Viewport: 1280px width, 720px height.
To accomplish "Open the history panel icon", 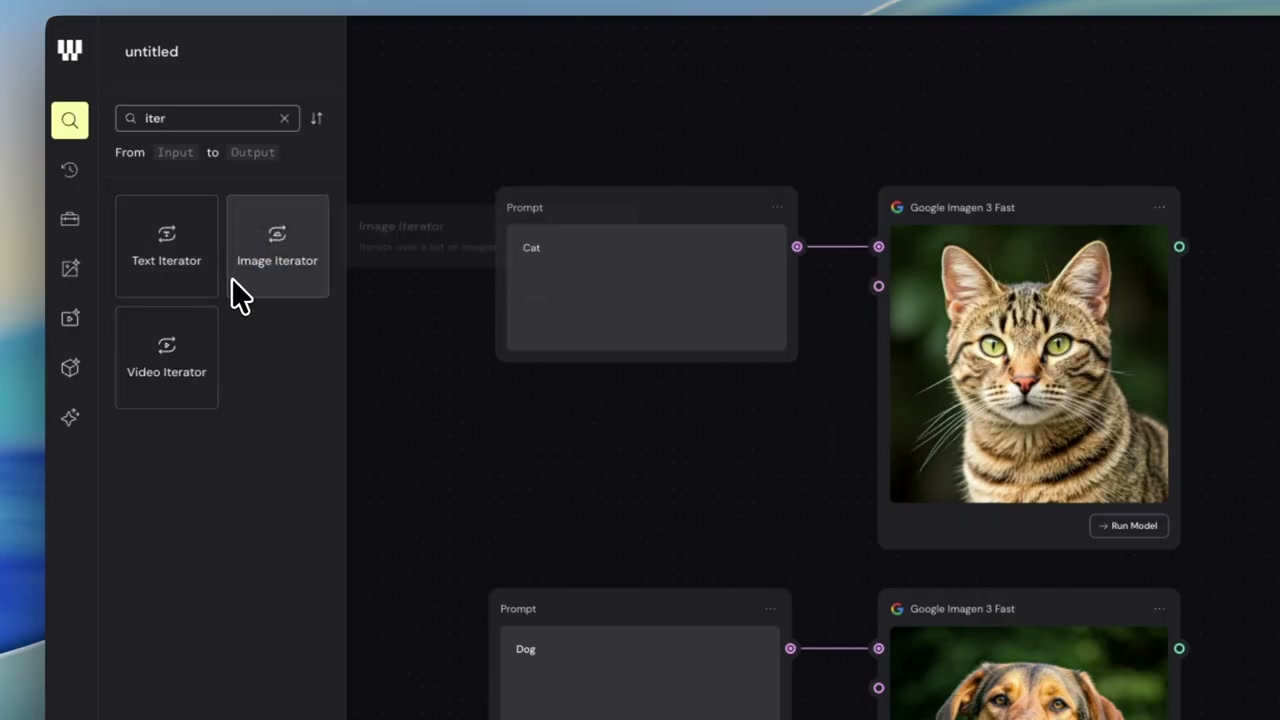I will (70, 170).
